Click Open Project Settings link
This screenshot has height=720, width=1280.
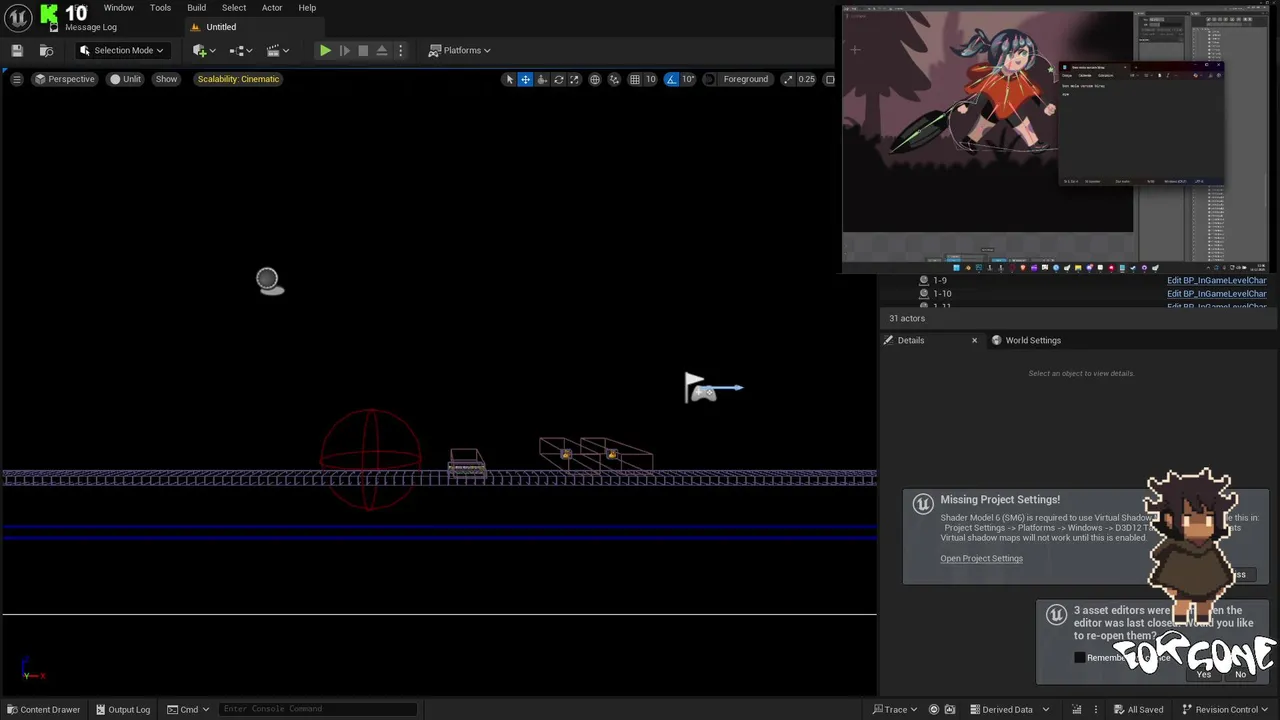pyautogui.click(x=981, y=558)
